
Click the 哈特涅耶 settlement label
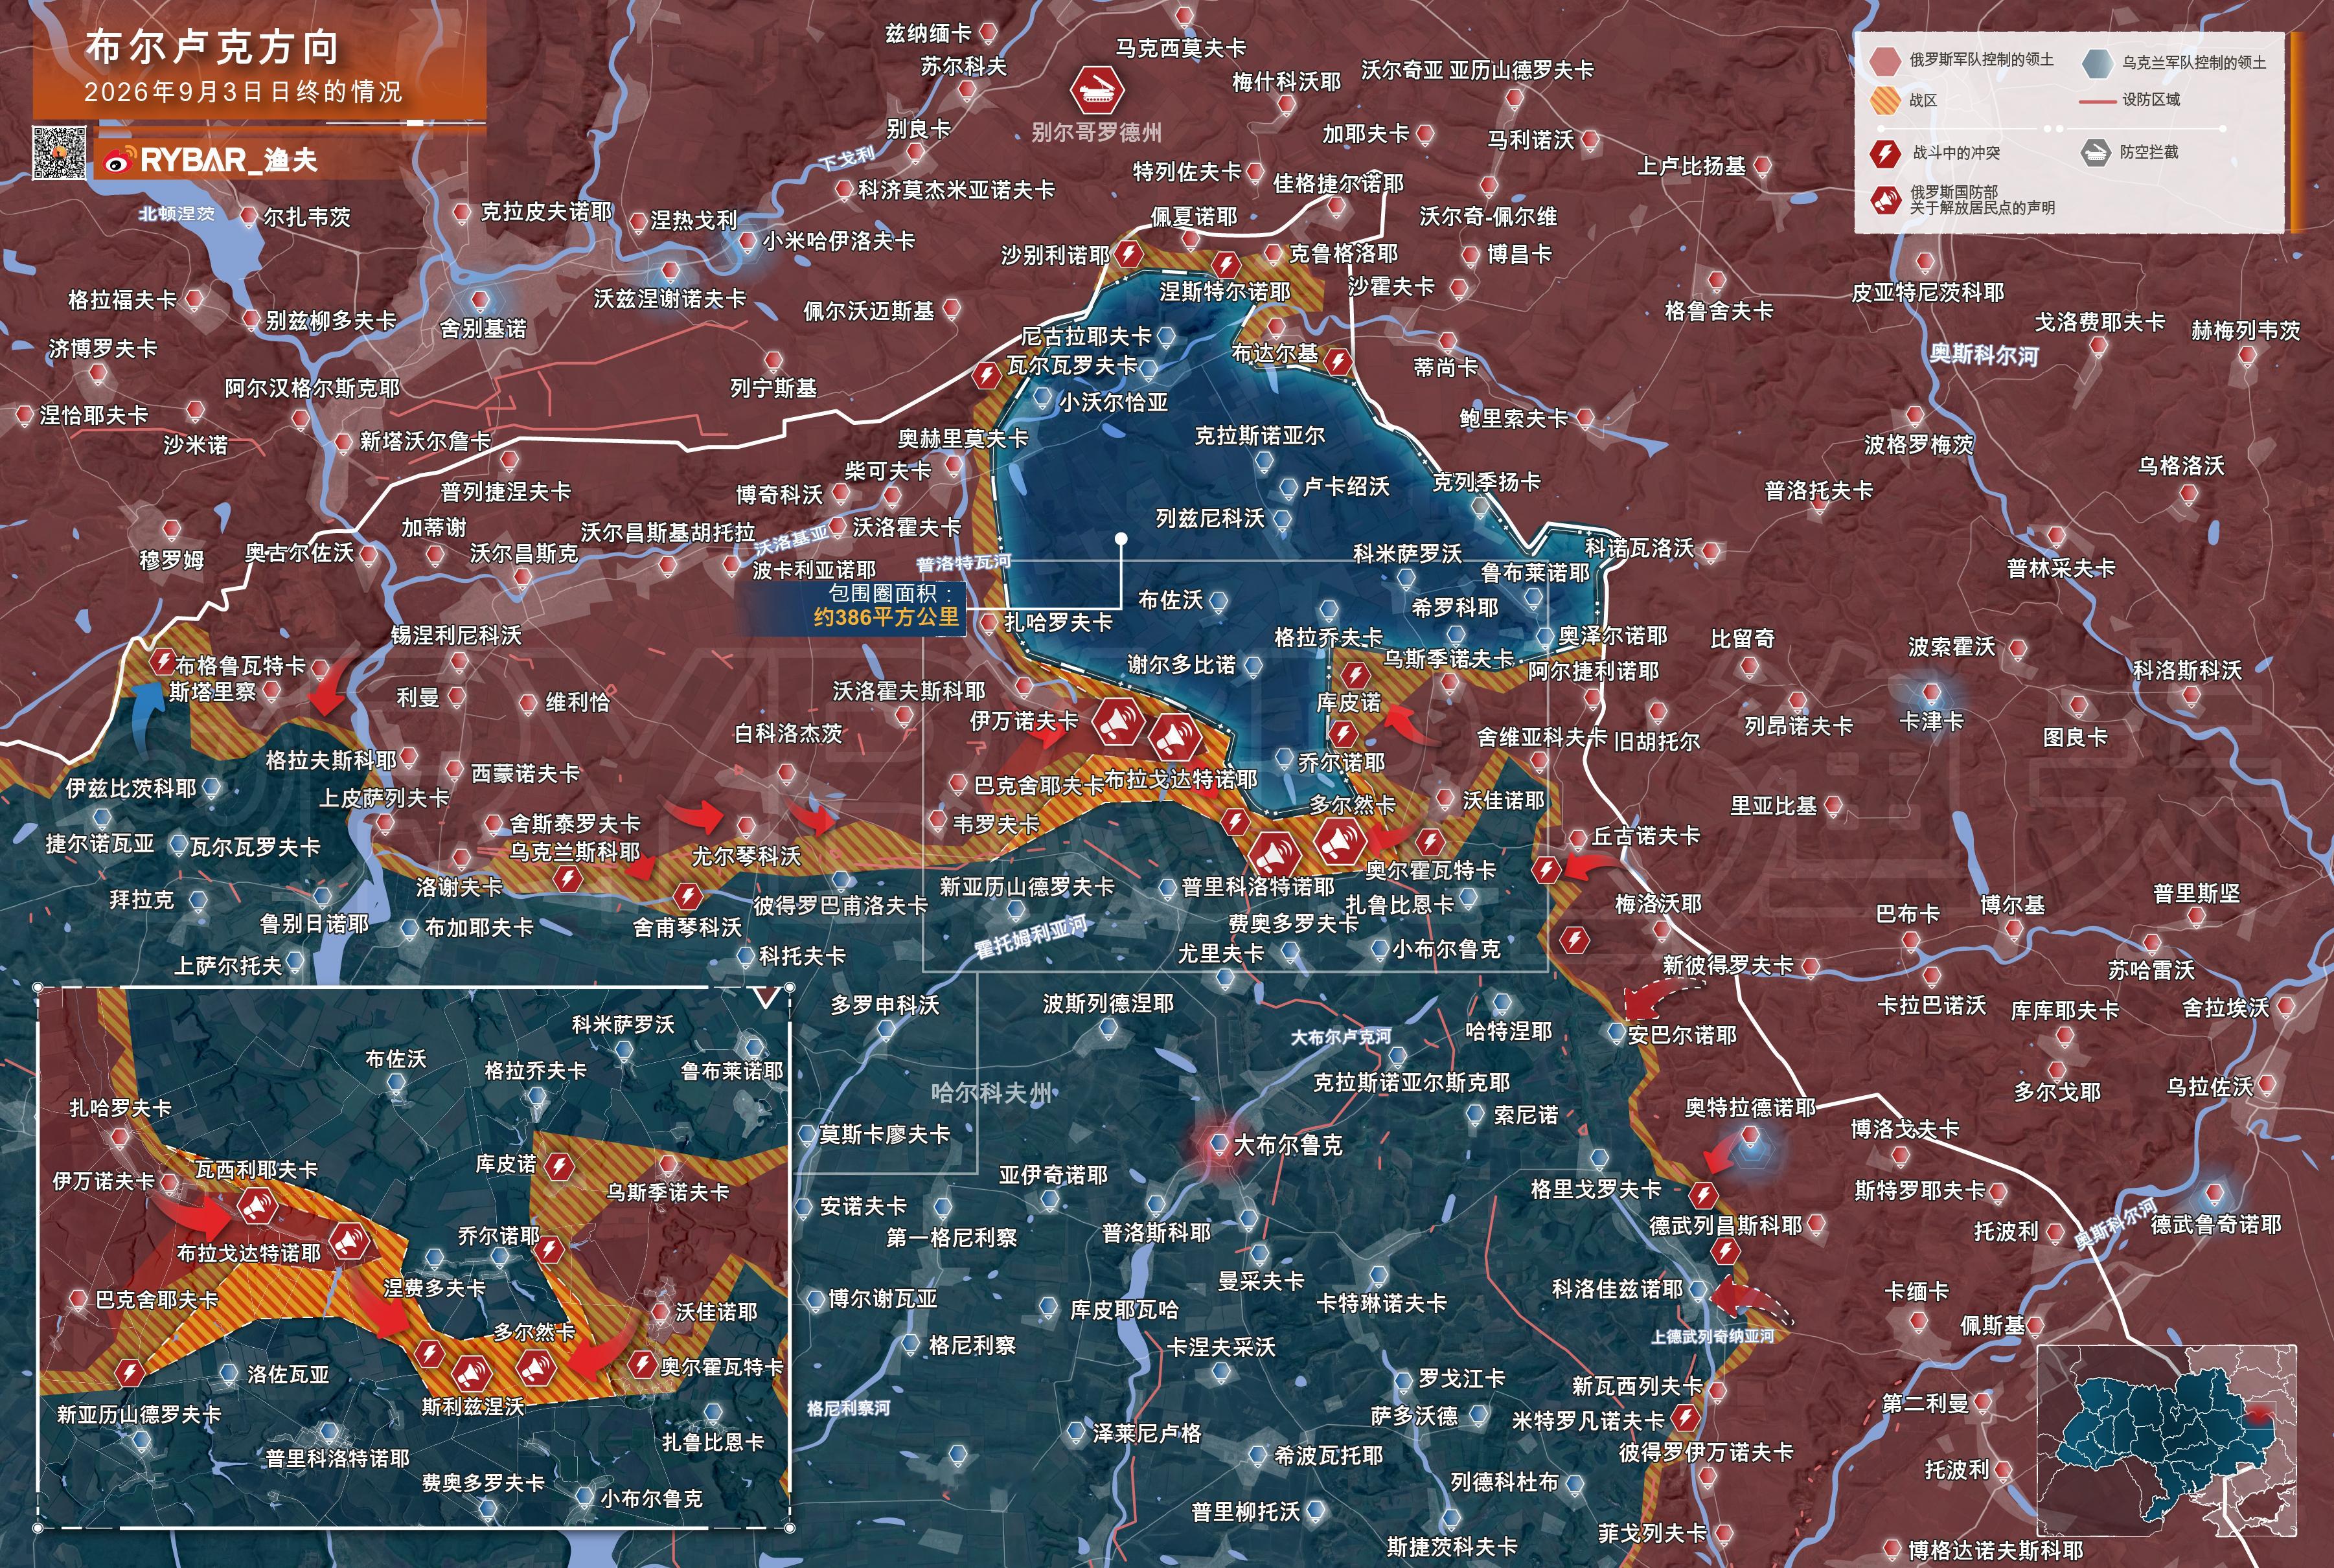(x=1509, y=1031)
